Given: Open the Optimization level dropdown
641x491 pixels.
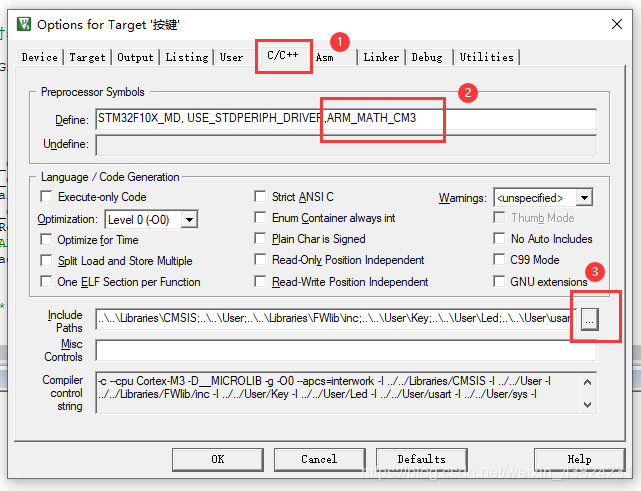Looking at the screenshot, I should coord(189,220).
